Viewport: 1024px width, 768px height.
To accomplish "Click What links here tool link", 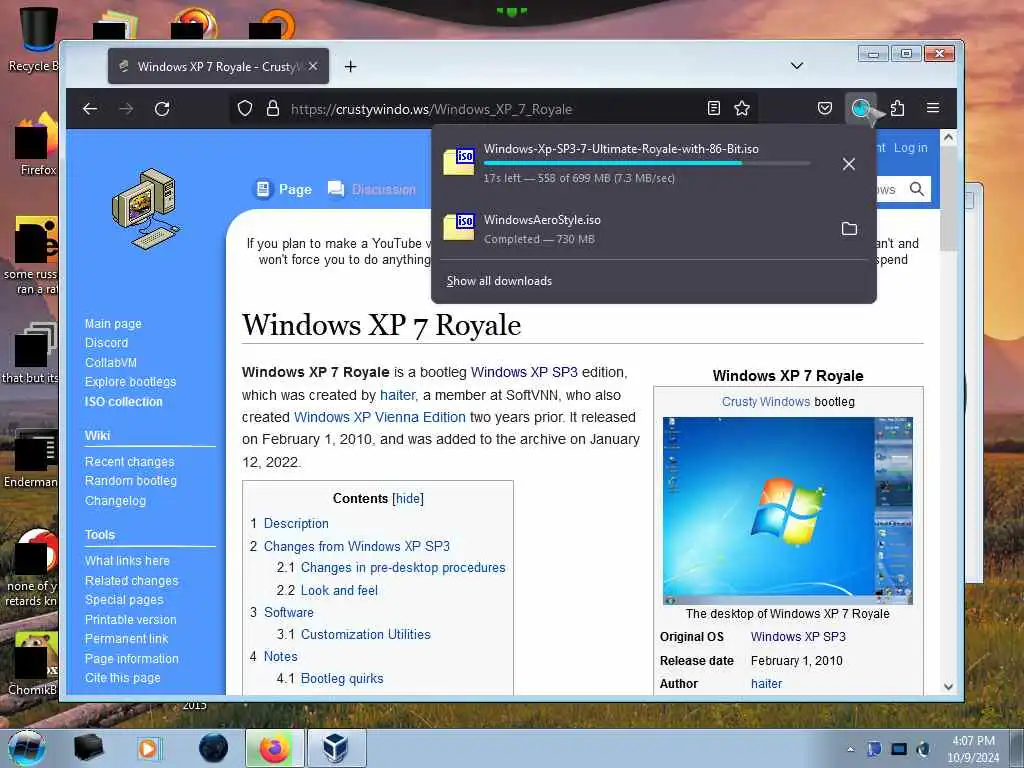I will click(127, 561).
